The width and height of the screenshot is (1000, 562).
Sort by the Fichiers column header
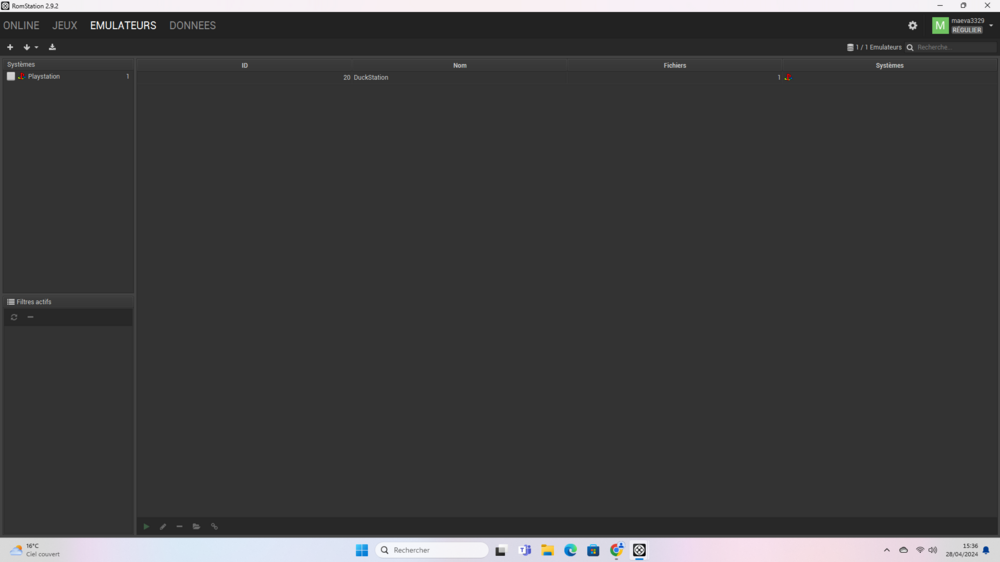coord(674,65)
